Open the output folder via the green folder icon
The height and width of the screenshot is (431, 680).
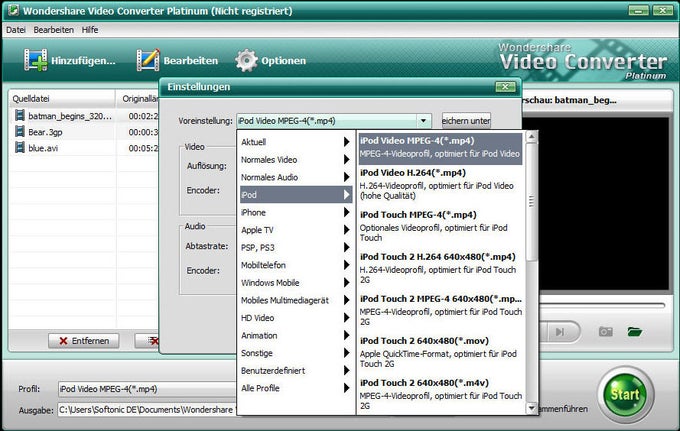click(x=634, y=332)
